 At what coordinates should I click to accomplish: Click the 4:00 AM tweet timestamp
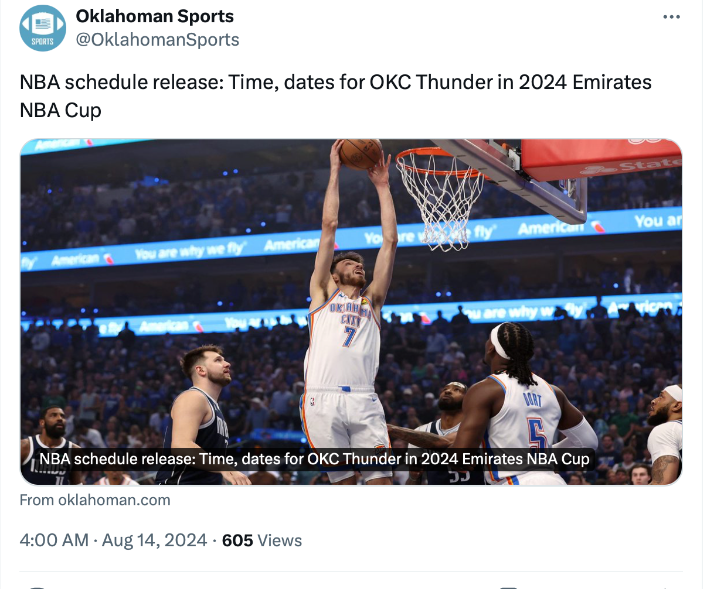tap(54, 540)
